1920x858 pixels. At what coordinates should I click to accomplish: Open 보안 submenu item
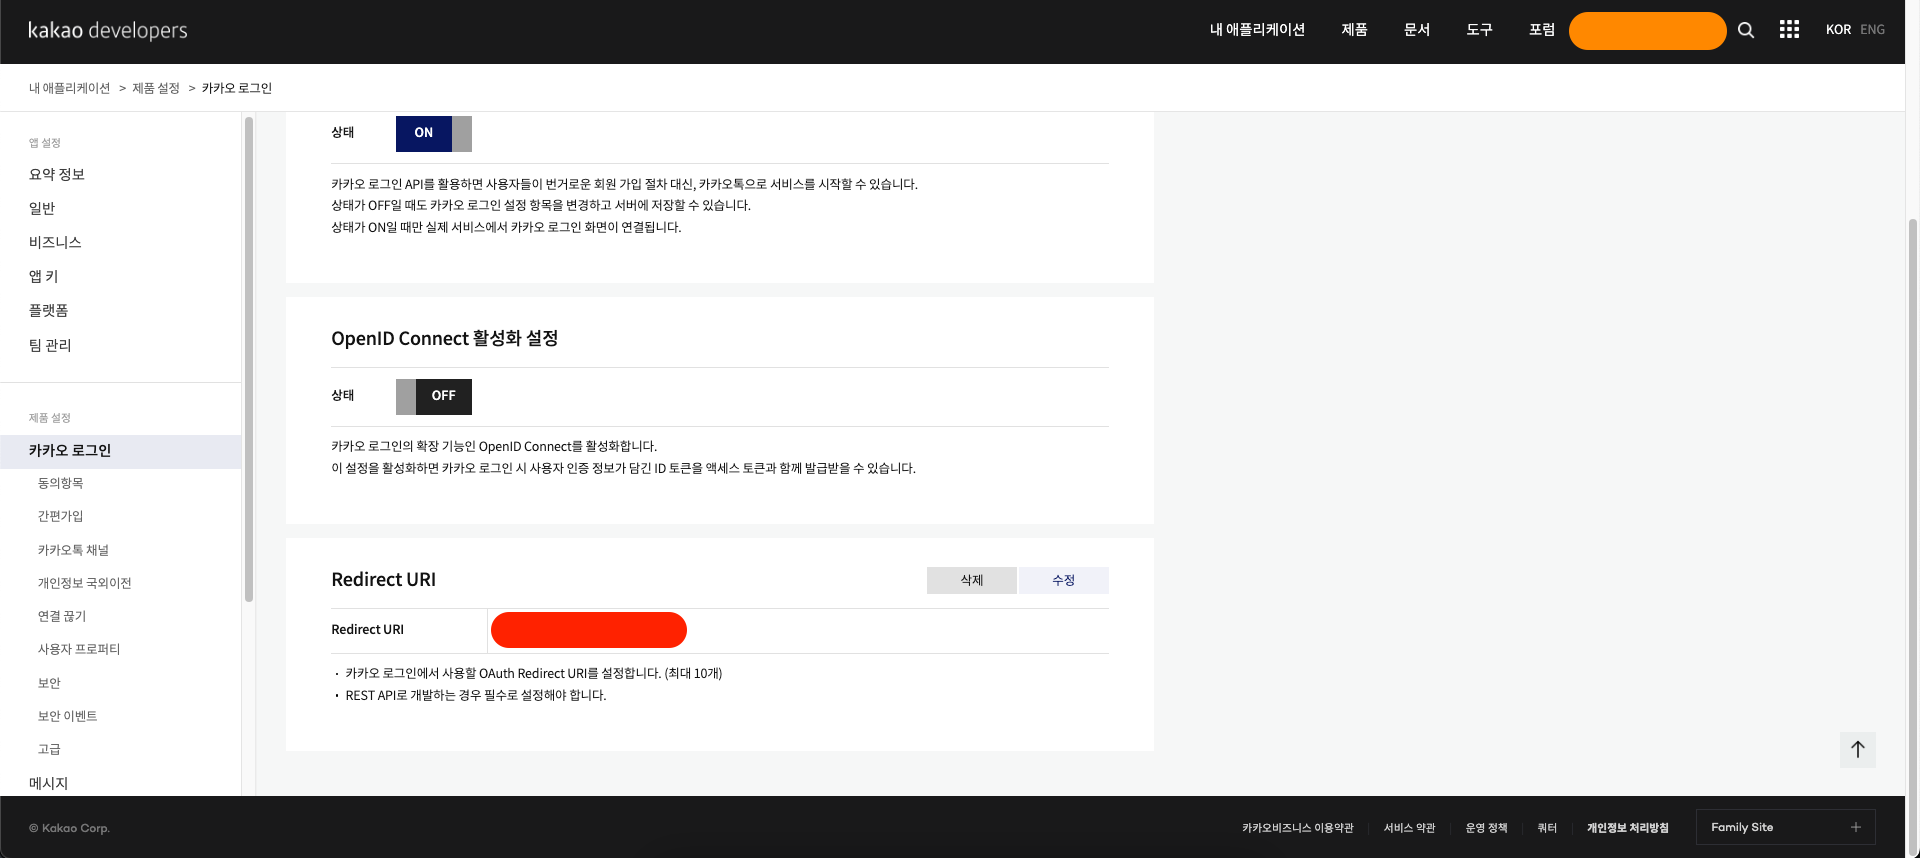49,683
